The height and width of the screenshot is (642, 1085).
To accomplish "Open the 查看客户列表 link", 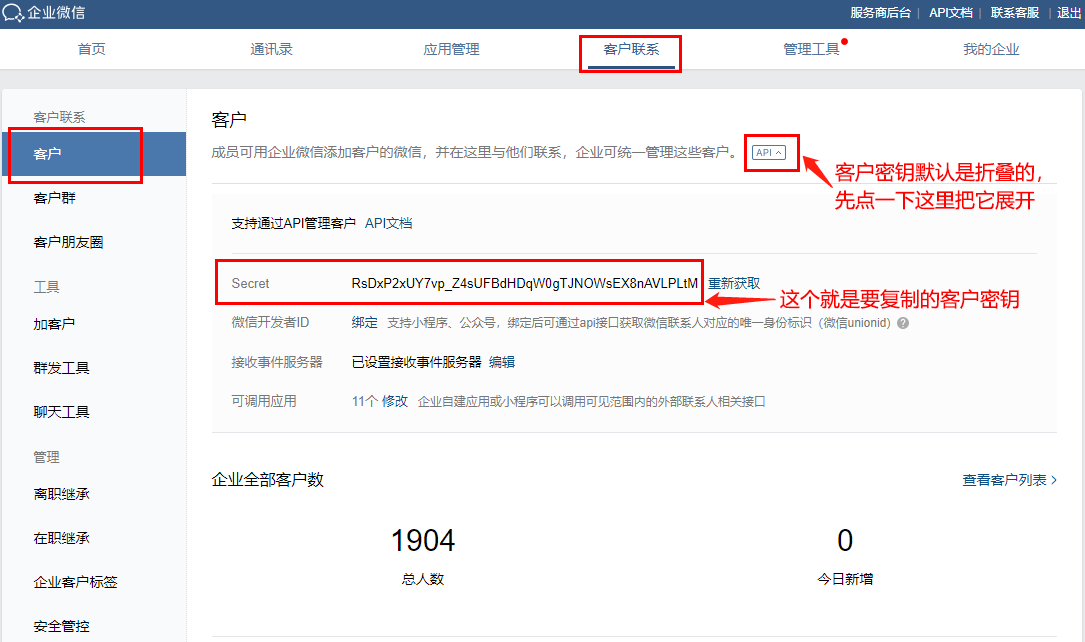I will tap(1010, 480).
